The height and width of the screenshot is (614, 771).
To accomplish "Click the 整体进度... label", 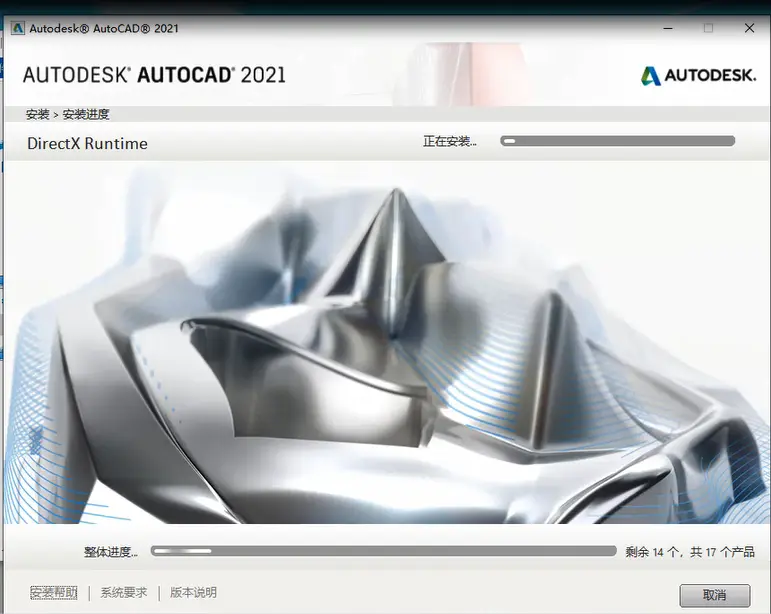I will pyautogui.click(x=111, y=552).
